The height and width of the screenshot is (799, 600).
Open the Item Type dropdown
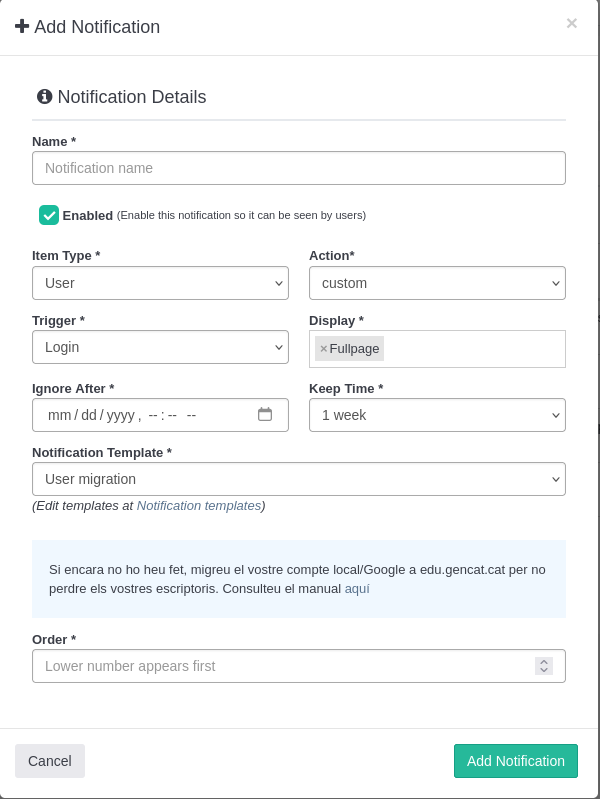160,283
